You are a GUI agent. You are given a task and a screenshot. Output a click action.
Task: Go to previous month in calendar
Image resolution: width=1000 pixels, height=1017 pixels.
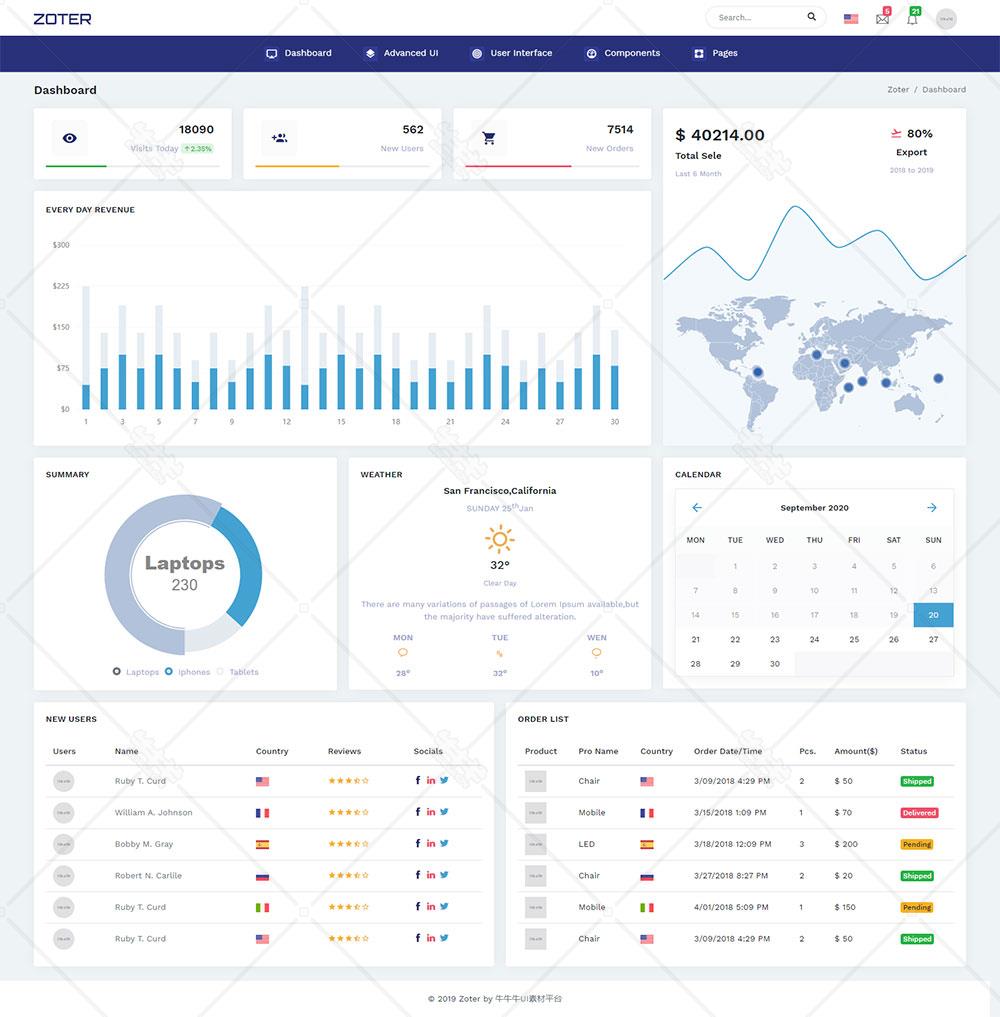pyautogui.click(x=697, y=508)
